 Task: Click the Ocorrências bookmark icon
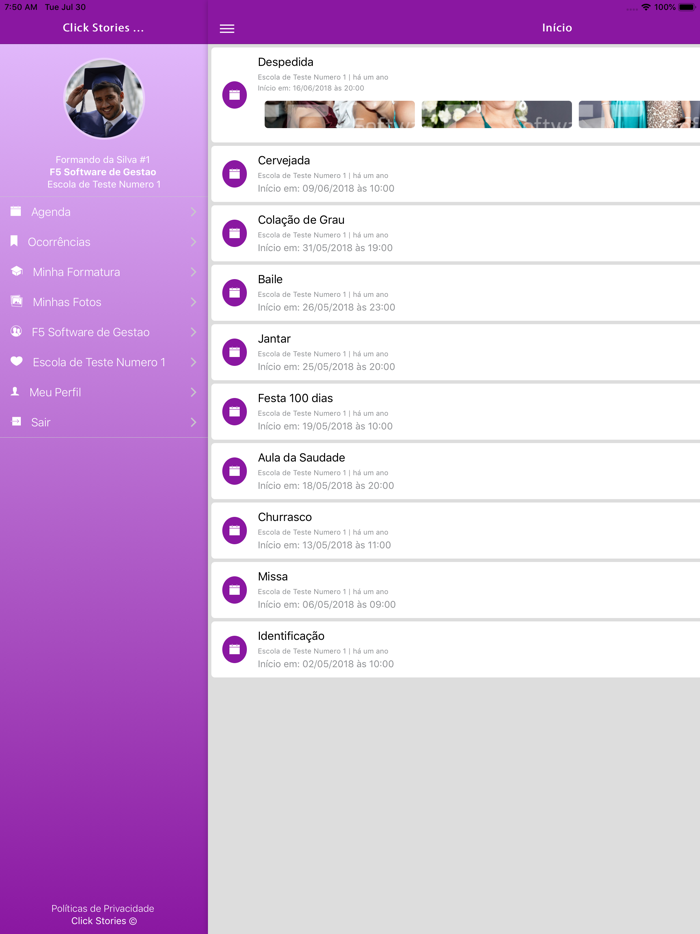point(14,241)
